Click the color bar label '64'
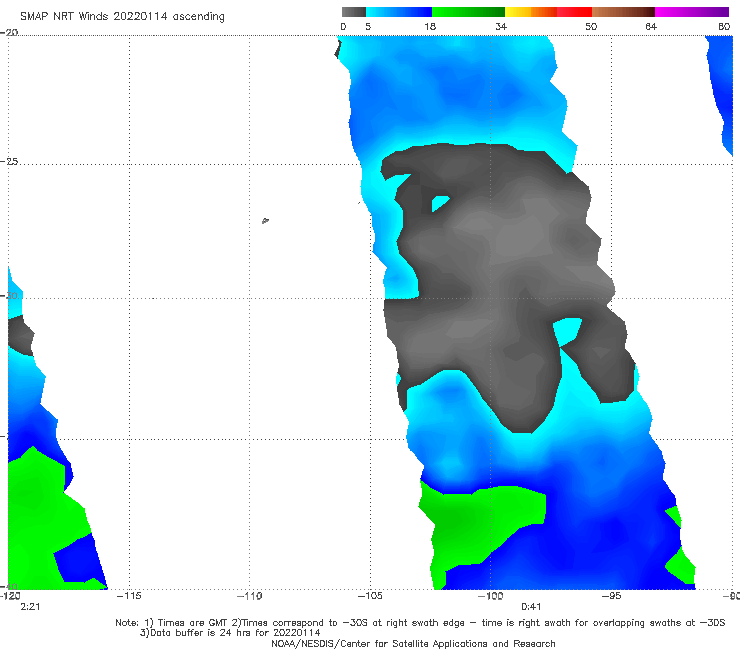The width and height of the screenshot is (740, 650). click(651, 27)
